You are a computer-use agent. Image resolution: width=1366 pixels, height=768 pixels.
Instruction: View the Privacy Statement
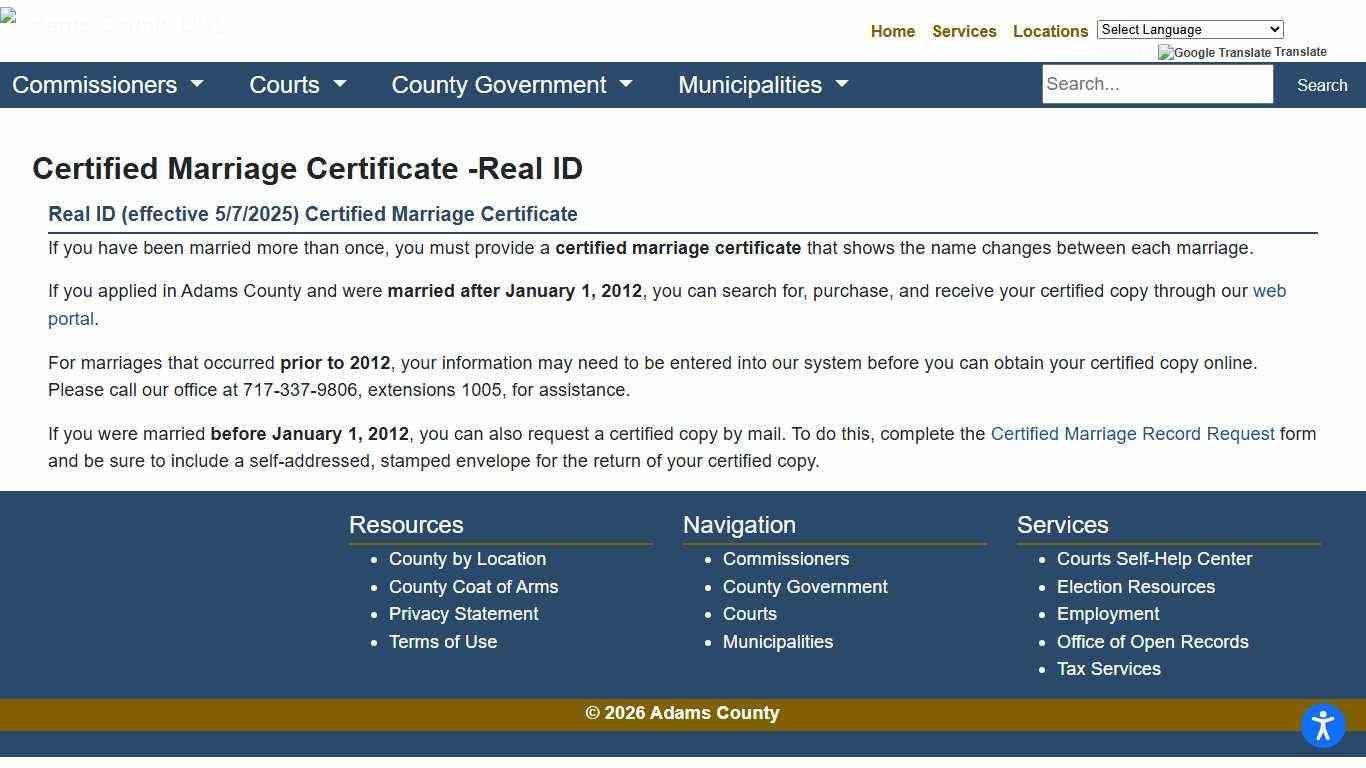pyautogui.click(x=464, y=614)
